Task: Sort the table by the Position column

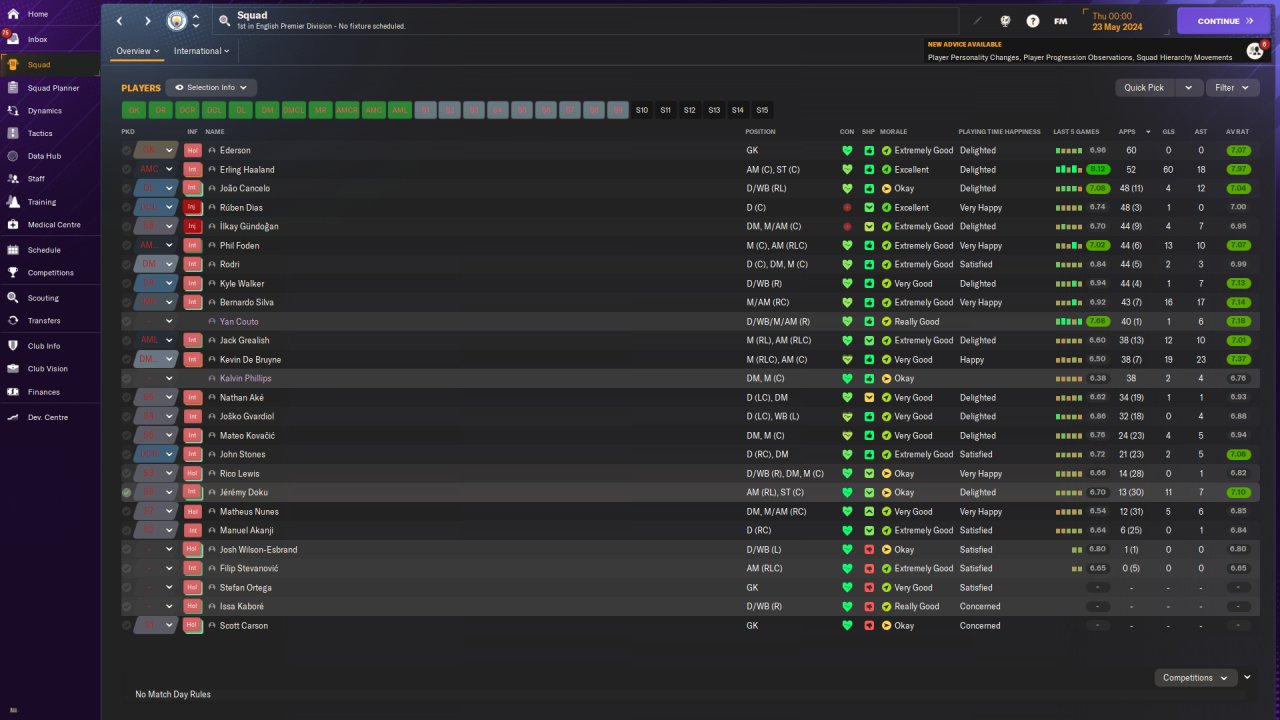Action: 762,132
